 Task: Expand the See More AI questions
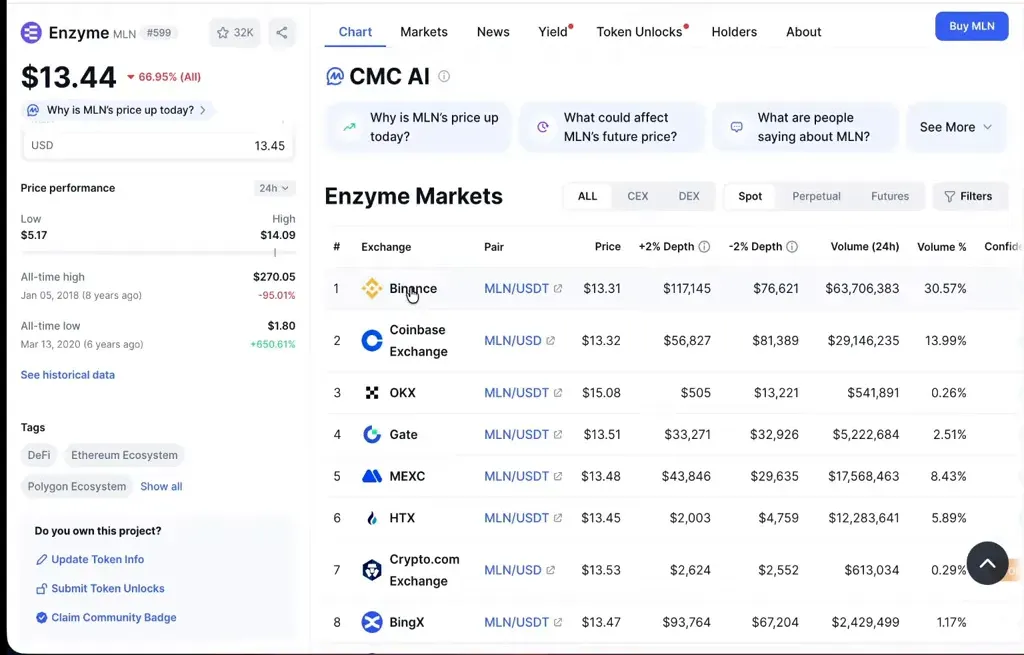click(955, 127)
